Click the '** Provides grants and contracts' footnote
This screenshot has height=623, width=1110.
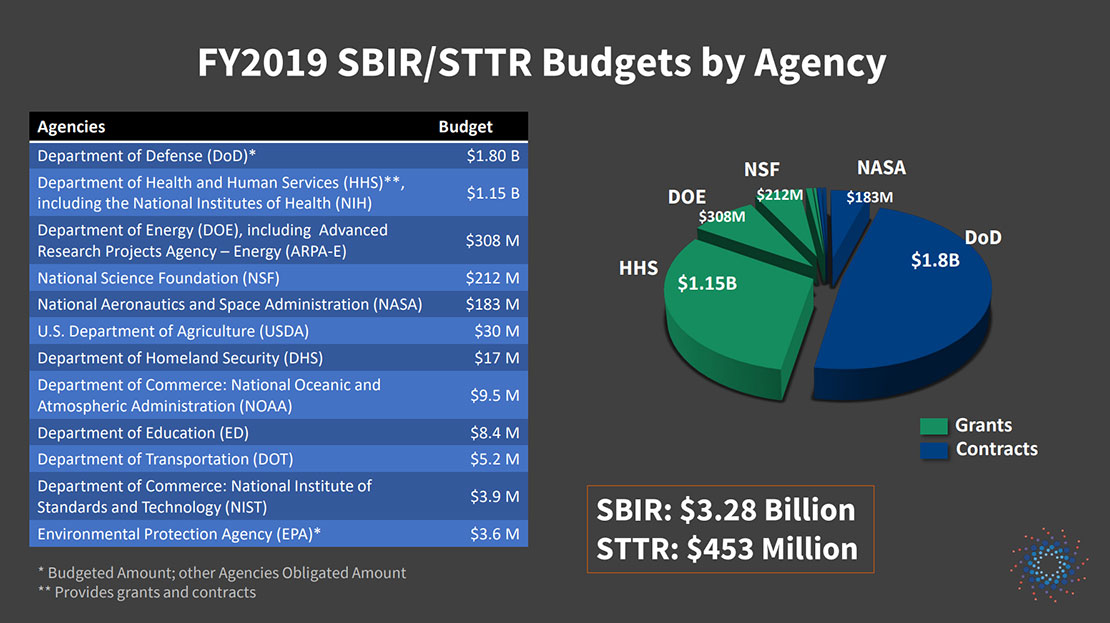pyautogui.click(x=147, y=592)
